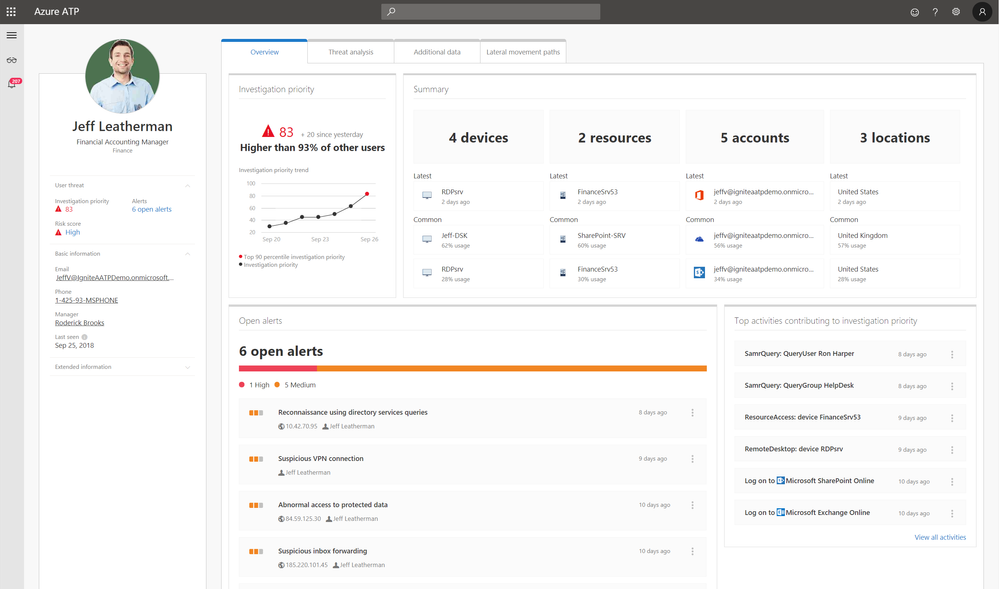Image resolution: width=999 pixels, height=589 pixels.
Task: Open the Lateral movement paths tab
Action: pyautogui.click(x=523, y=52)
